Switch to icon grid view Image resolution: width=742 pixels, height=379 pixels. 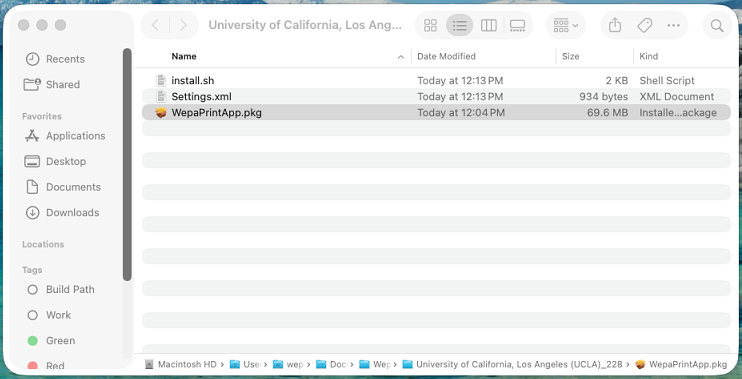click(x=430, y=25)
